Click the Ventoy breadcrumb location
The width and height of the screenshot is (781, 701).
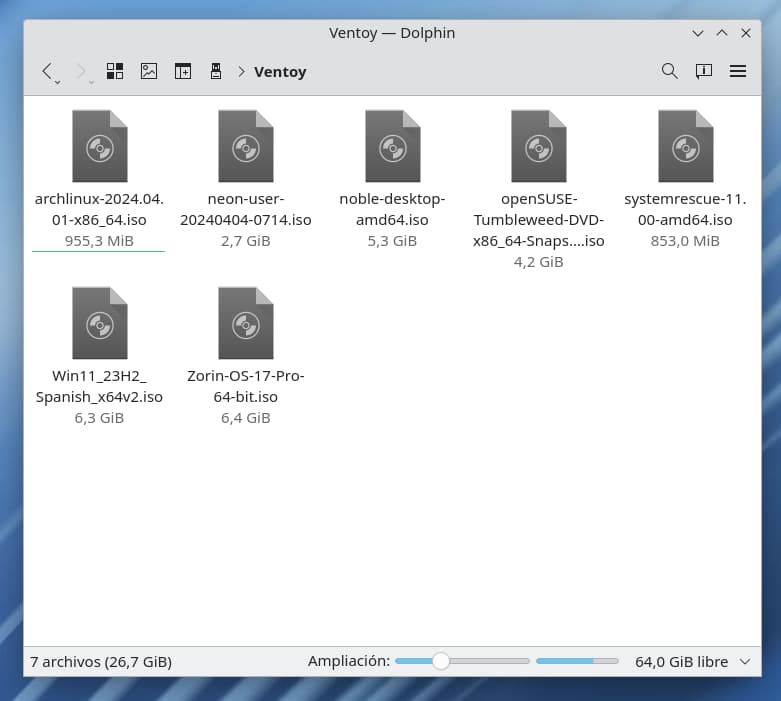coord(280,72)
